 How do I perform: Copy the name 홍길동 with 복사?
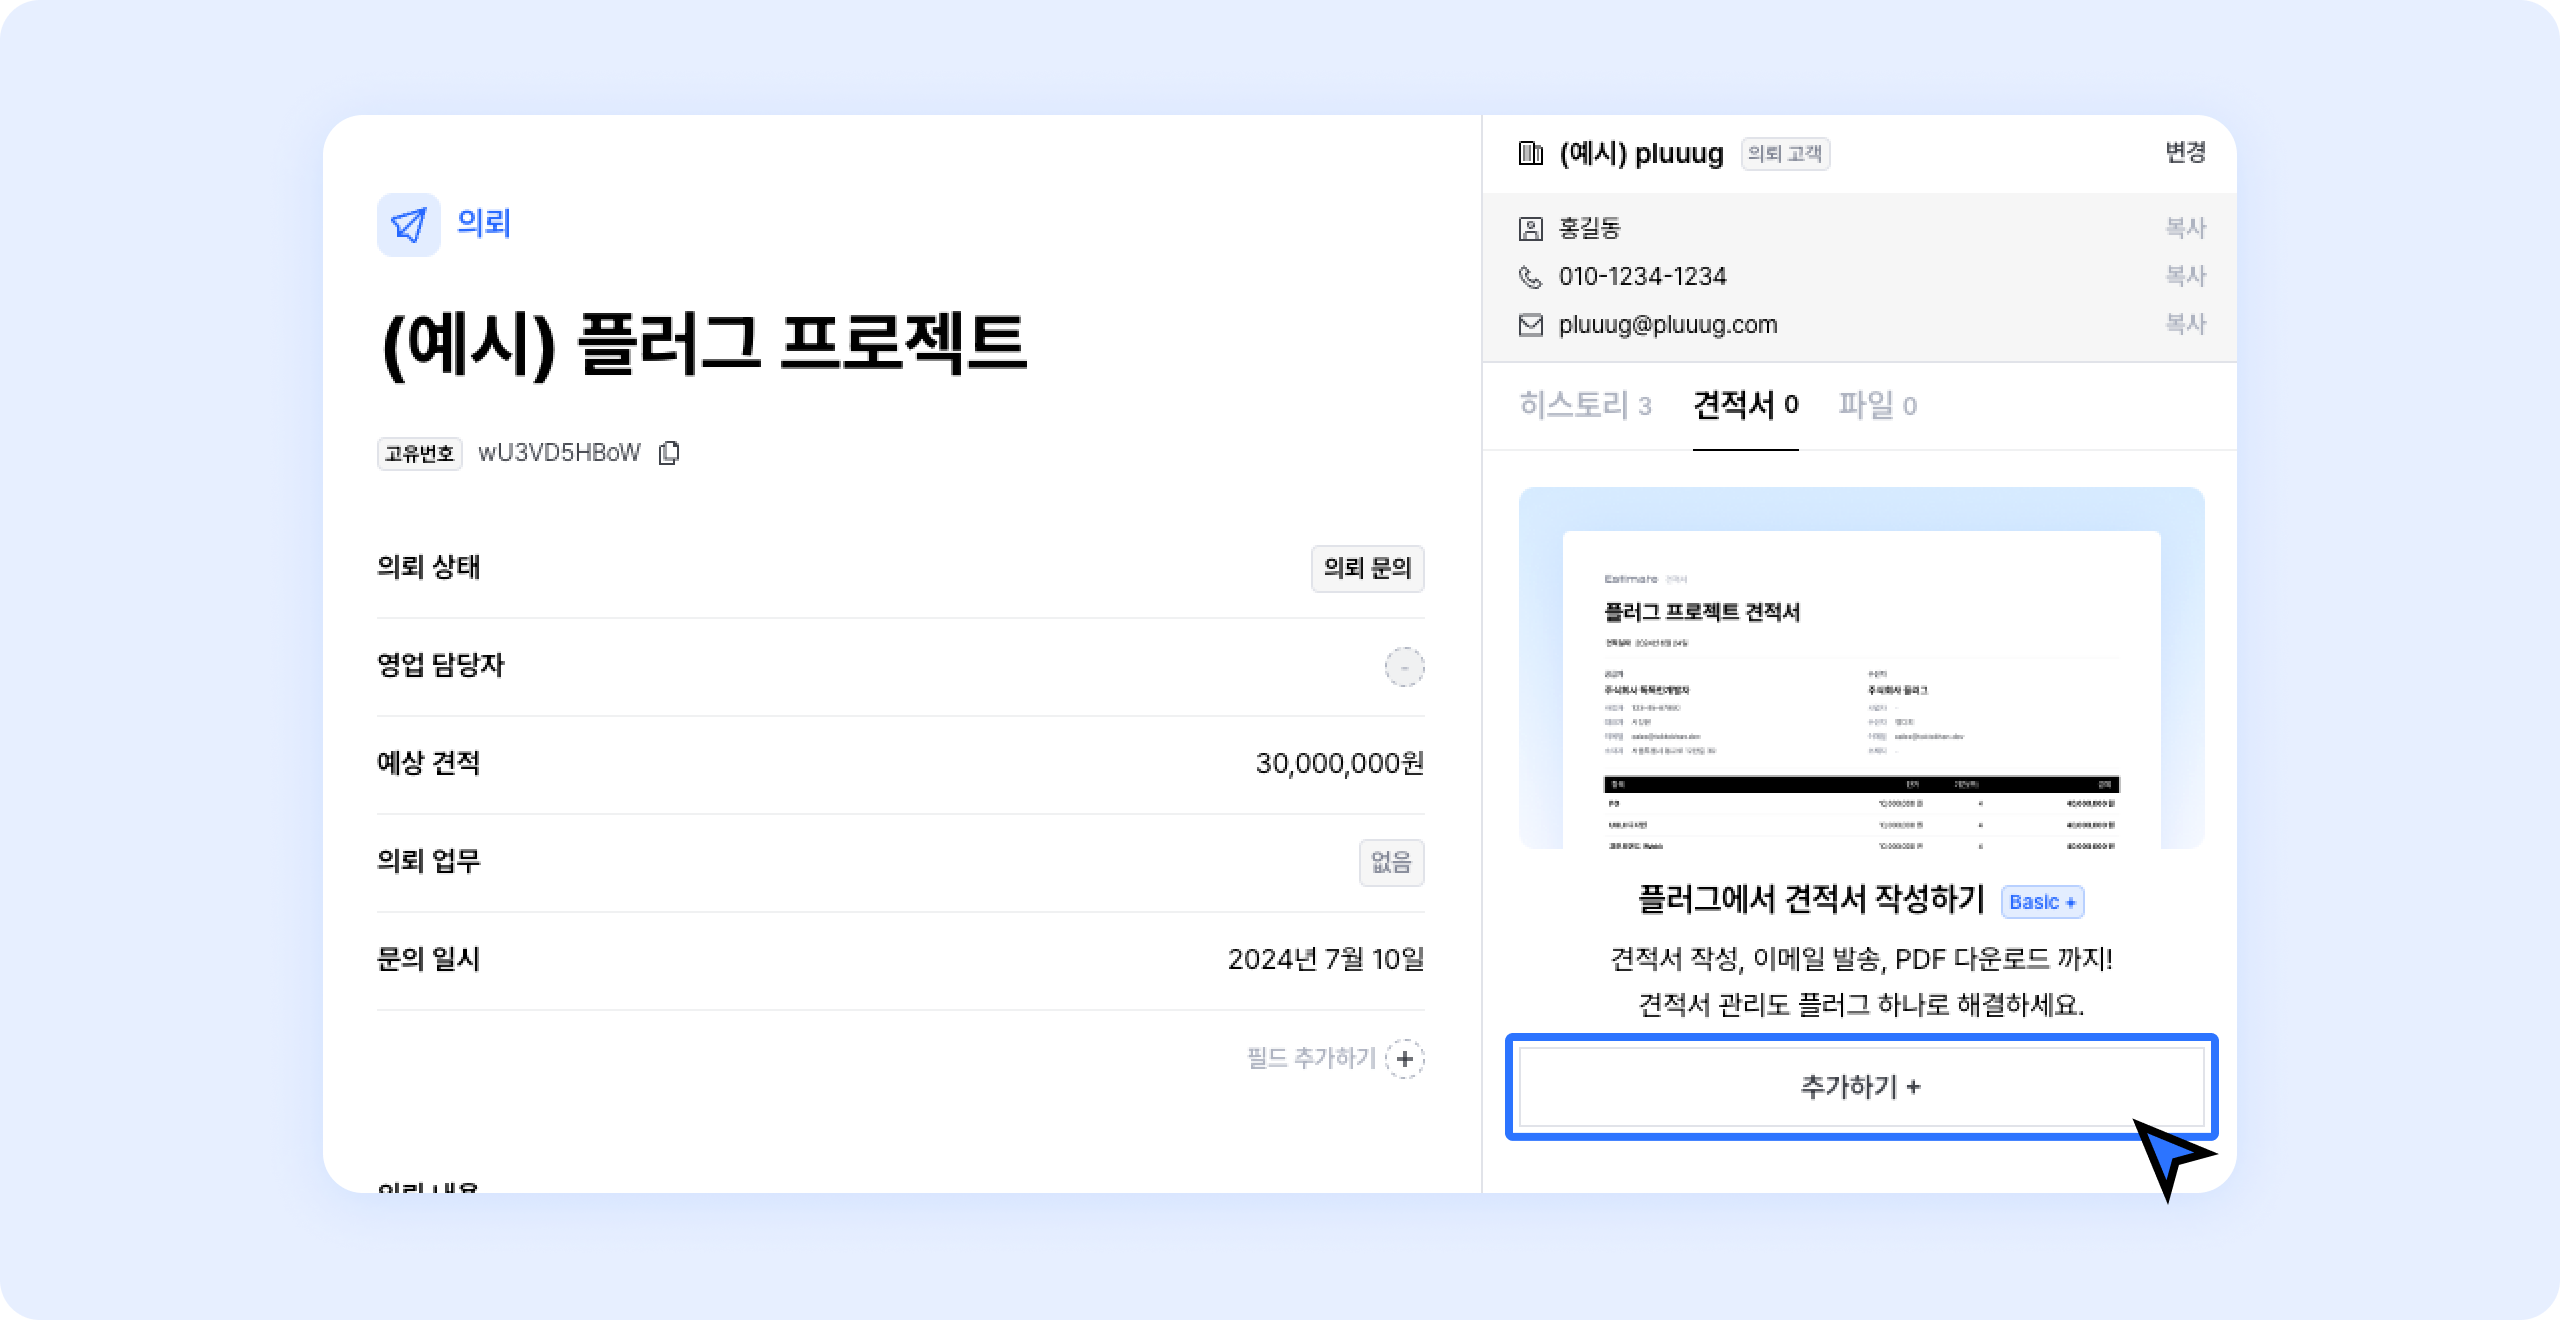2185,228
